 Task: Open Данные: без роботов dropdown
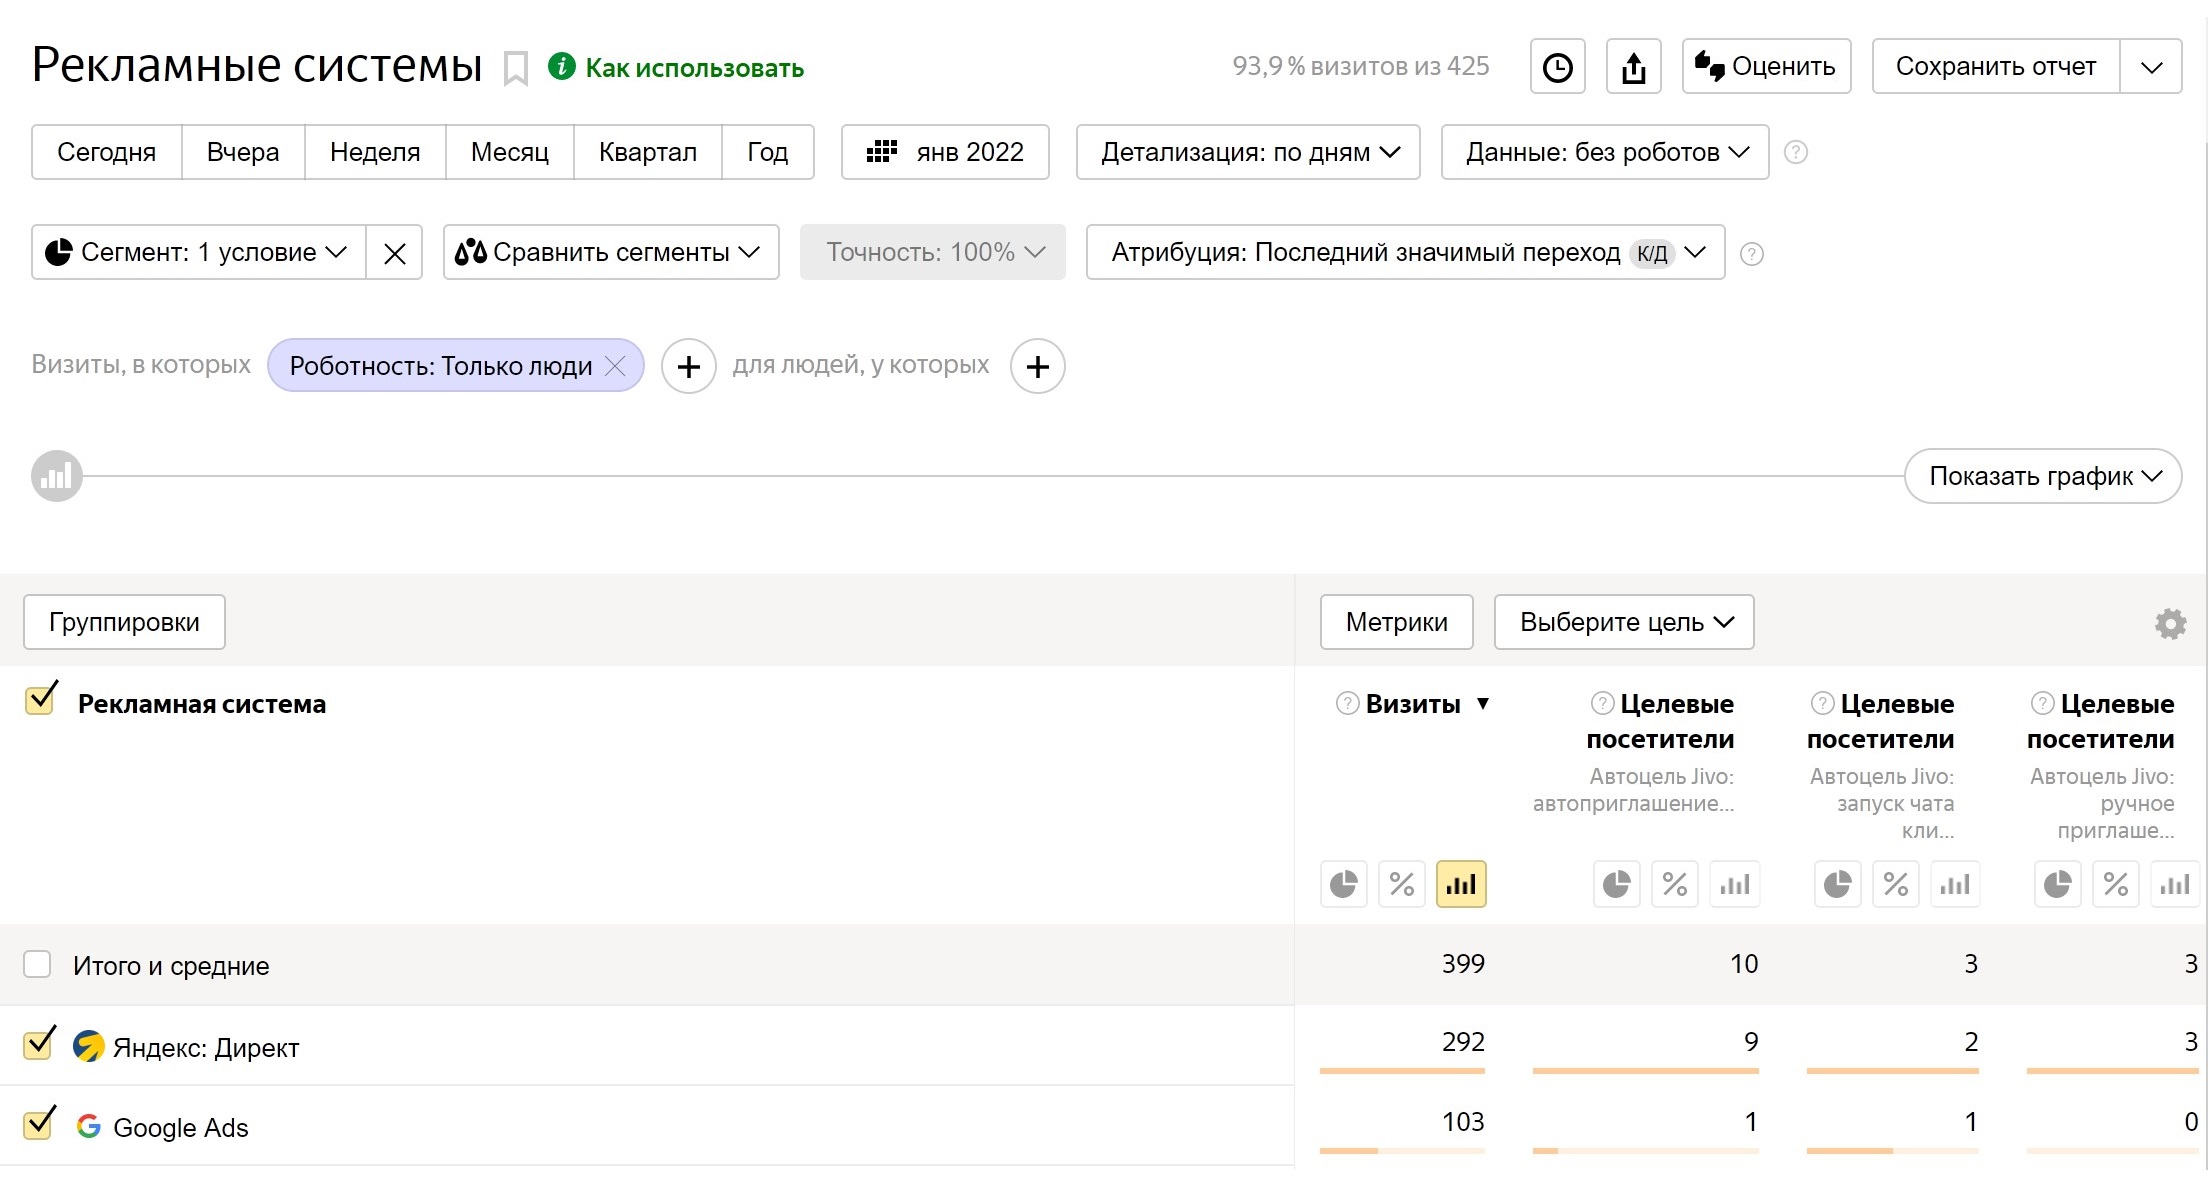pyautogui.click(x=1605, y=152)
